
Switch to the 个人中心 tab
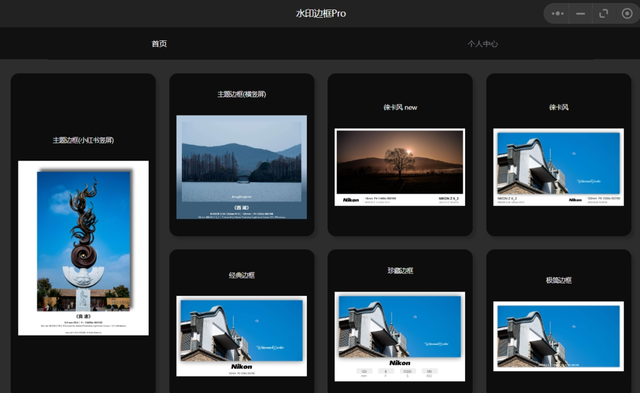coord(482,44)
